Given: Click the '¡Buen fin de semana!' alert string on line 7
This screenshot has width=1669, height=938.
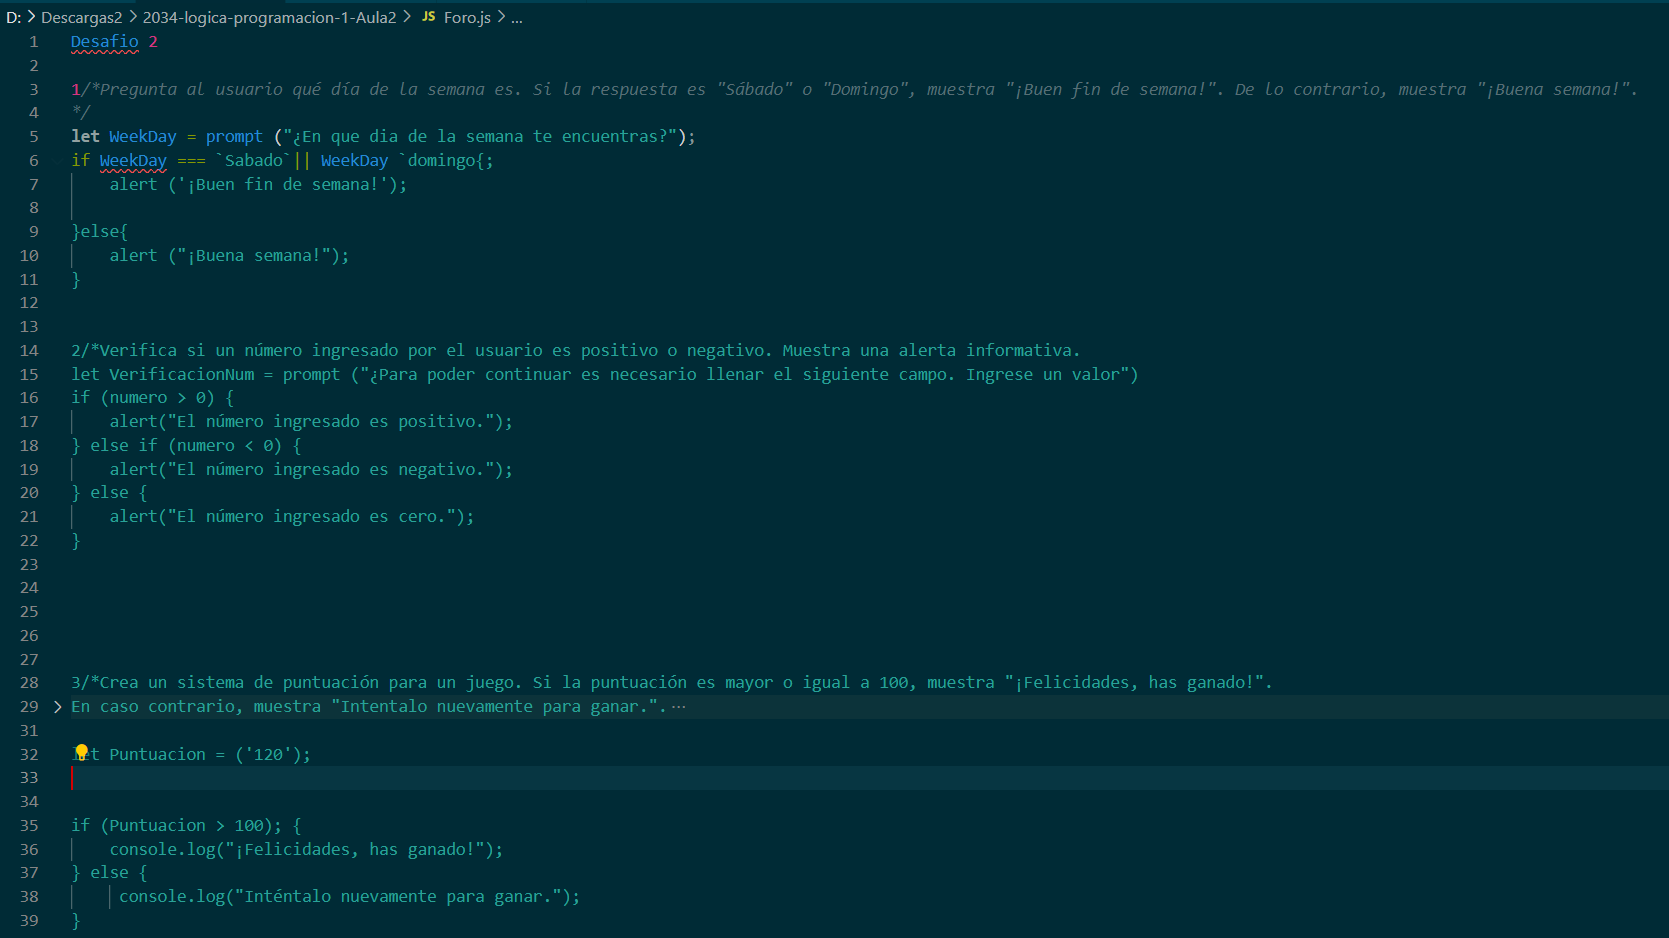Looking at the screenshot, I should (283, 184).
